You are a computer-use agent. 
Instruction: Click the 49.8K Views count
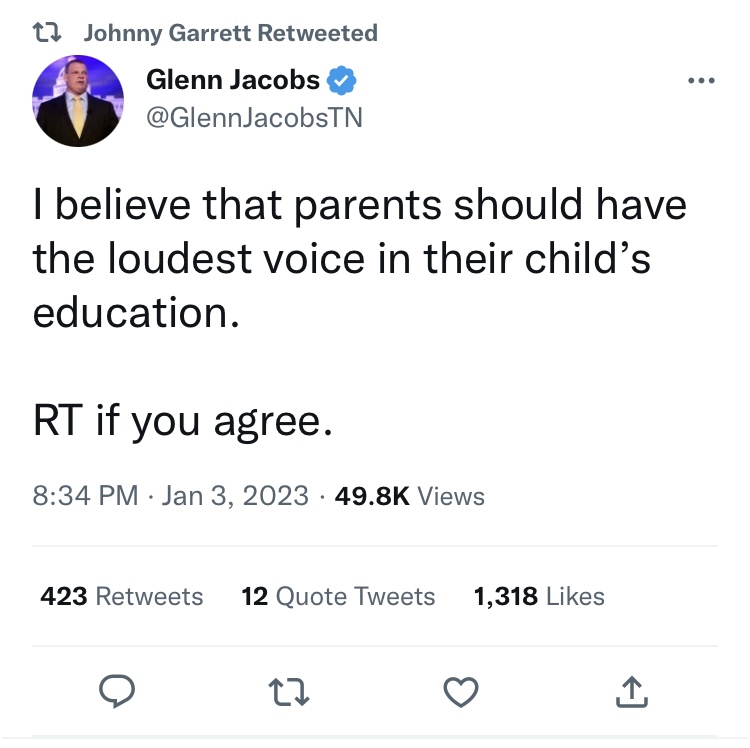coord(411,496)
